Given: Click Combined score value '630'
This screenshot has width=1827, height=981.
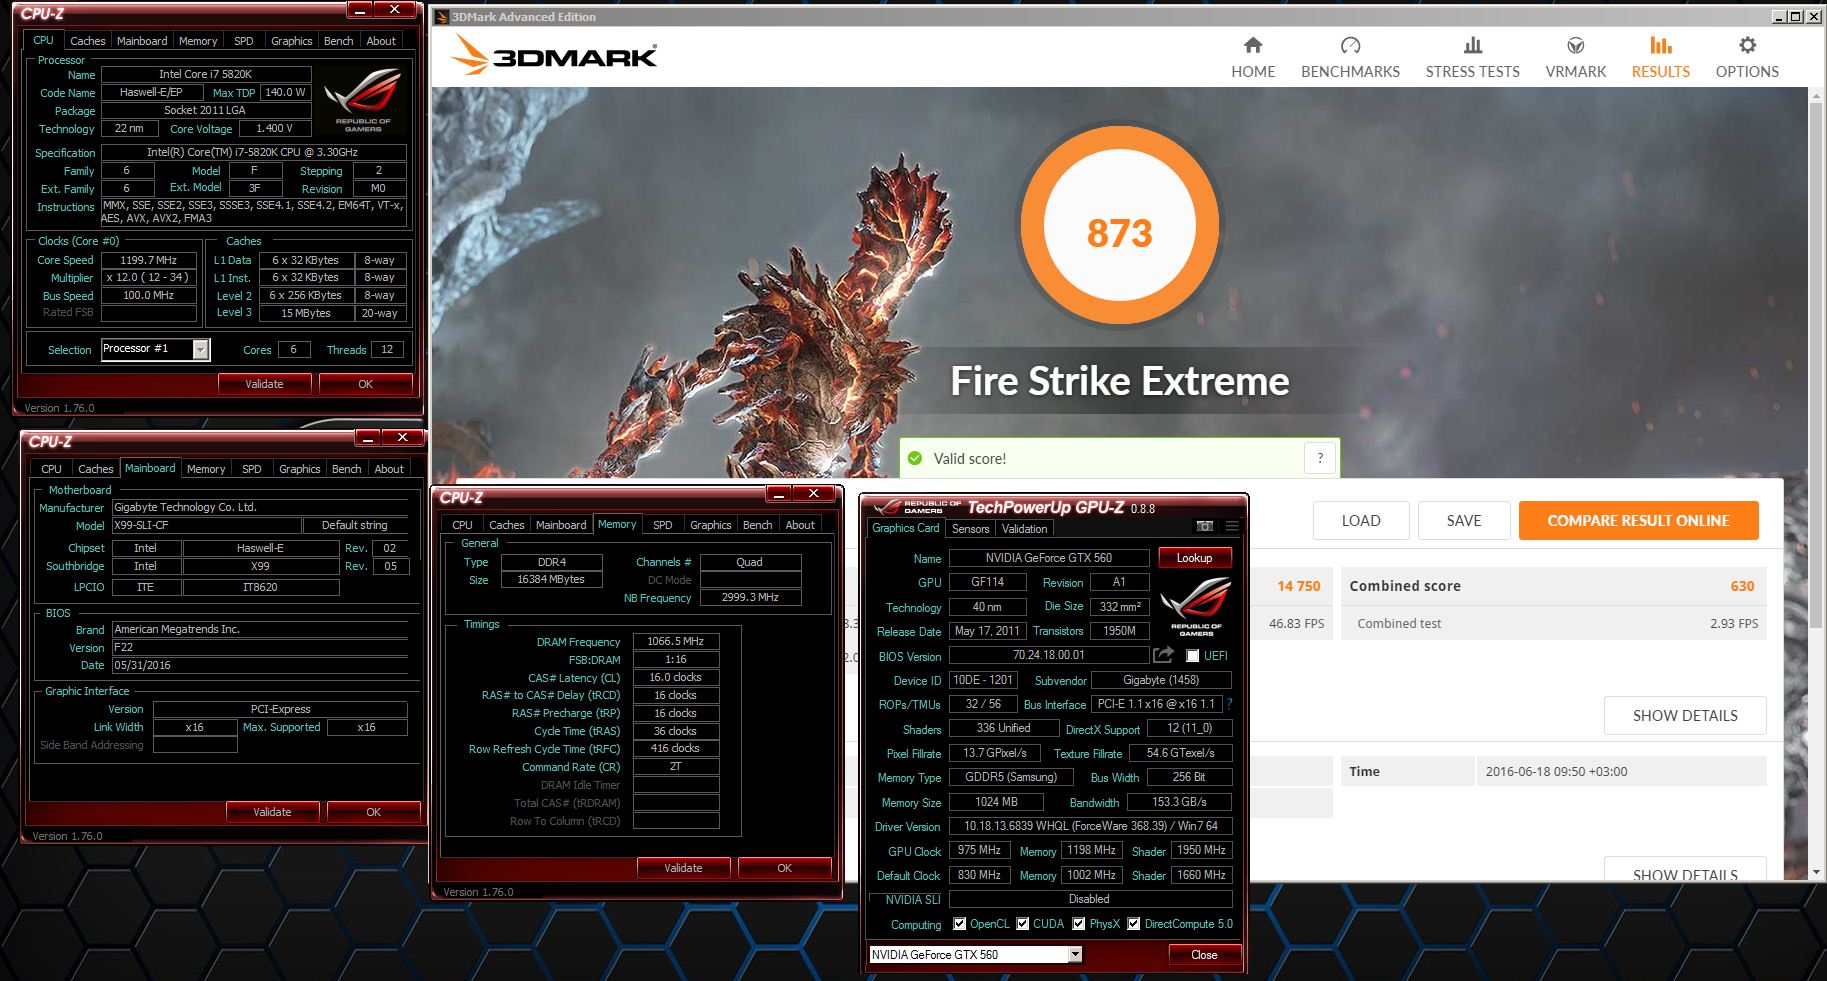Looking at the screenshot, I should tap(1742, 586).
